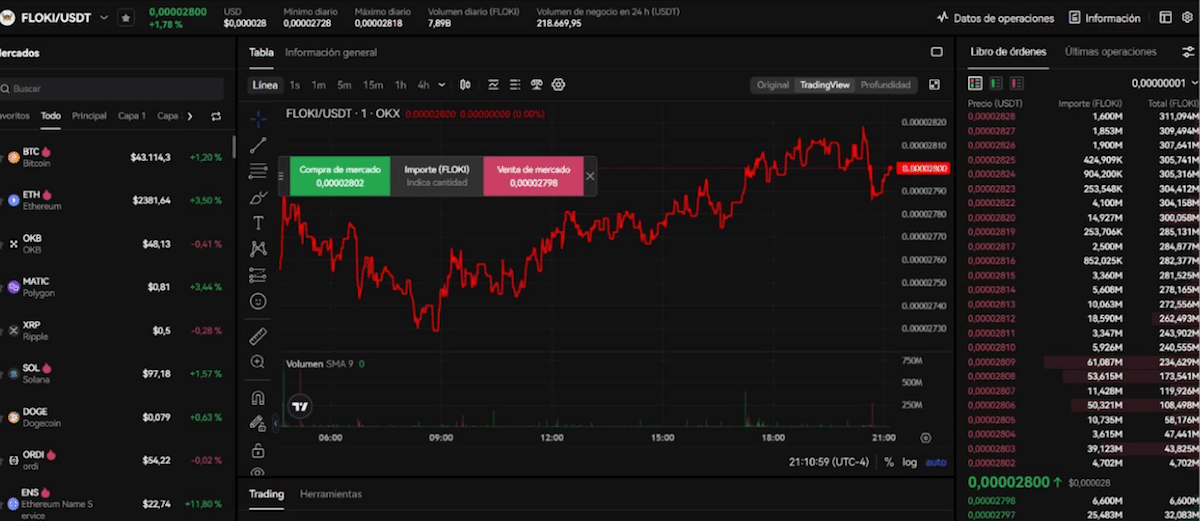This screenshot has width=1200, height=521.
Task: Click Venta de mercado sell button
Action: 533,176
